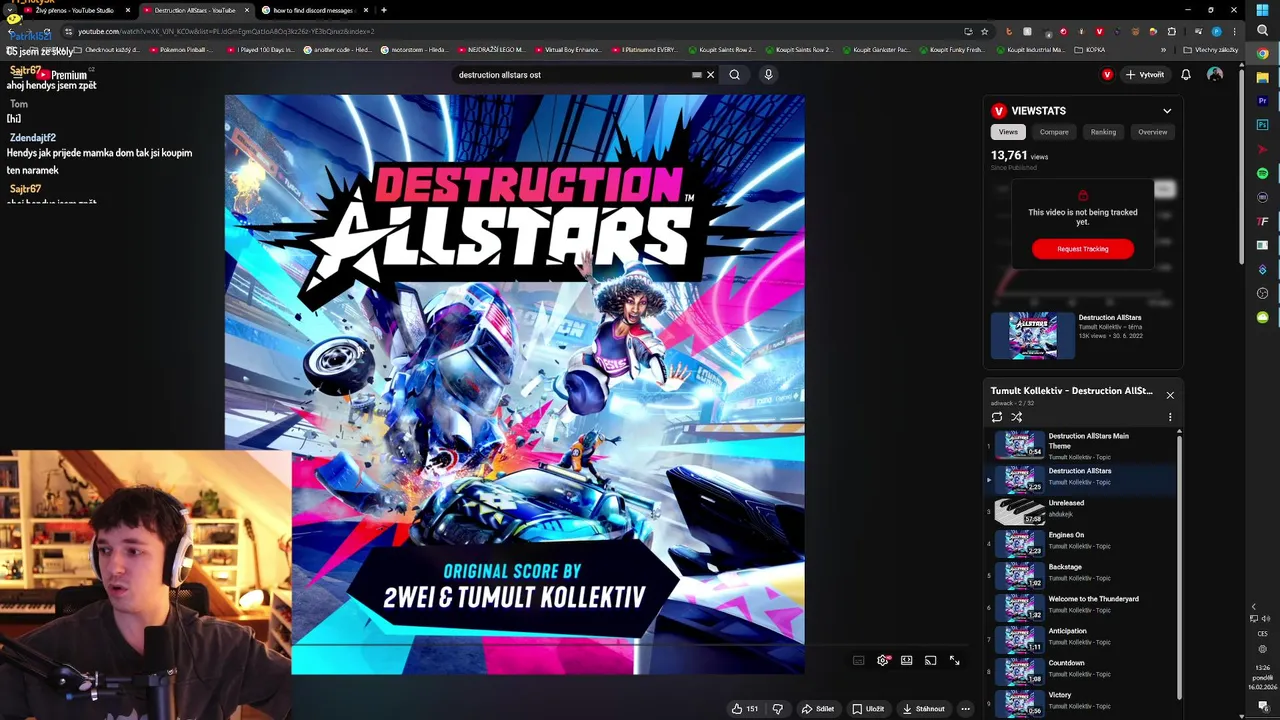Click the Uložit save button

(x=868, y=709)
